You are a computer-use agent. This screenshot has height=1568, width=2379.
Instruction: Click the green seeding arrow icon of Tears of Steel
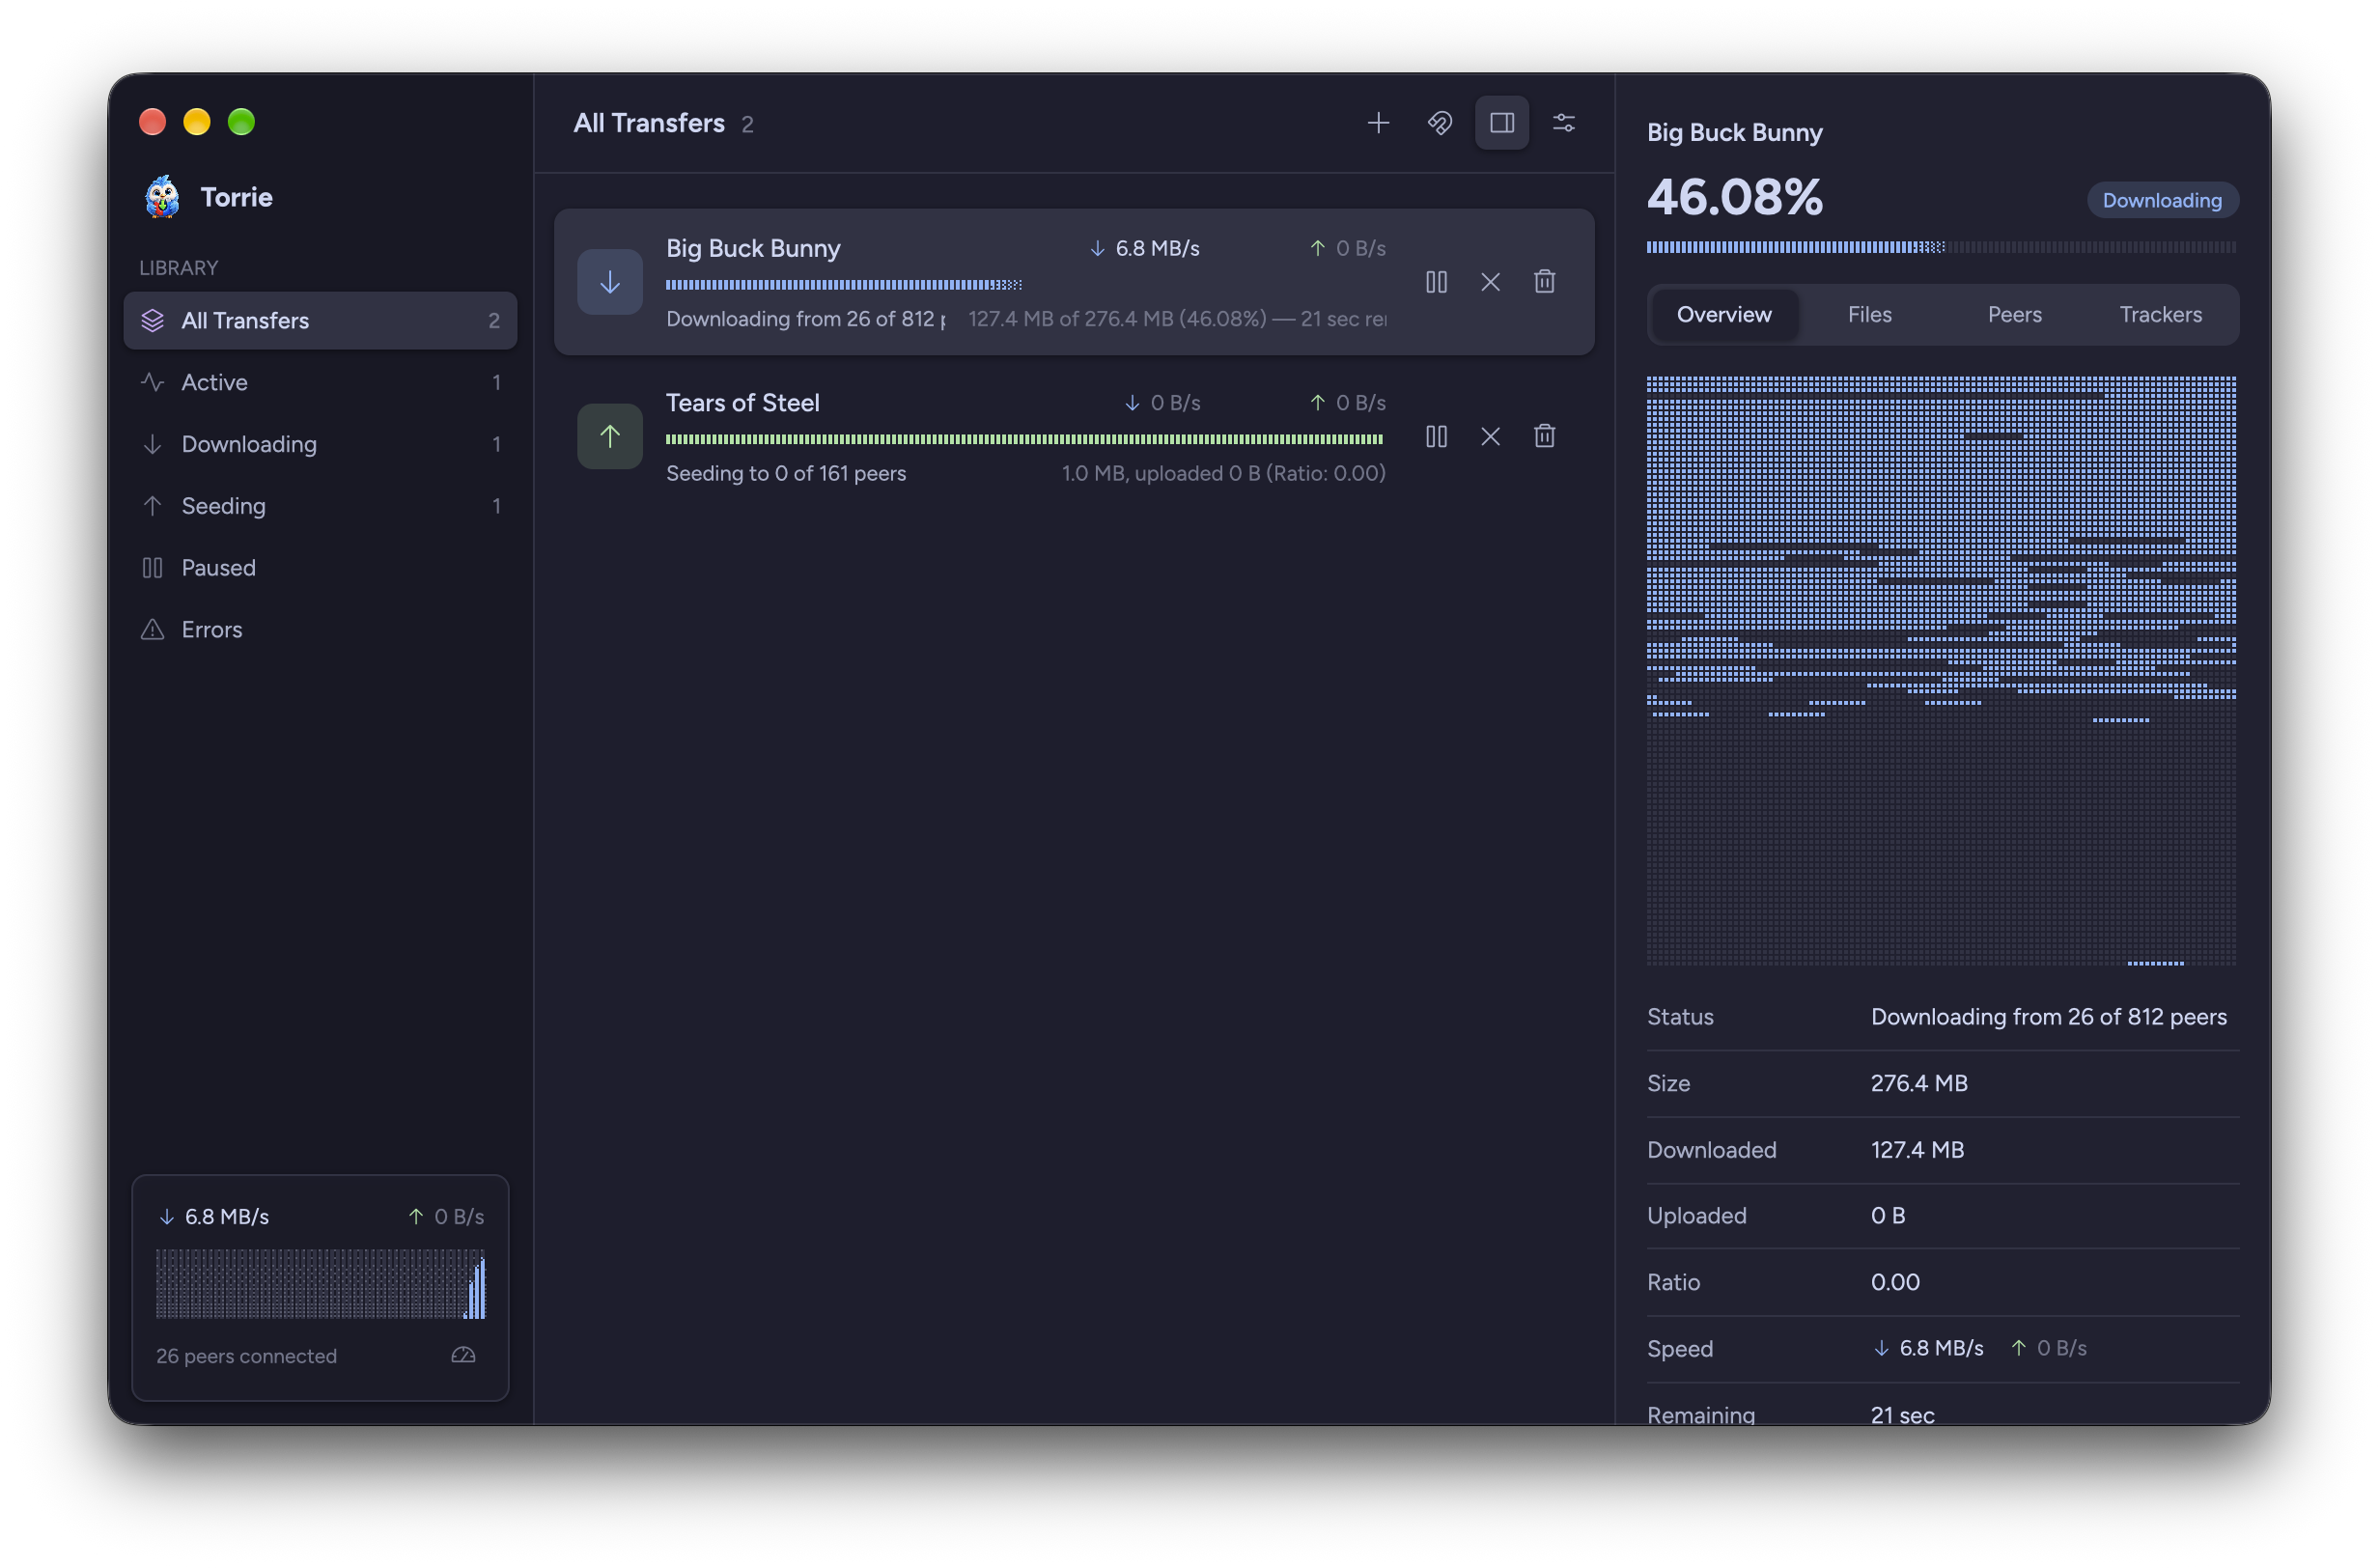point(610,436)
